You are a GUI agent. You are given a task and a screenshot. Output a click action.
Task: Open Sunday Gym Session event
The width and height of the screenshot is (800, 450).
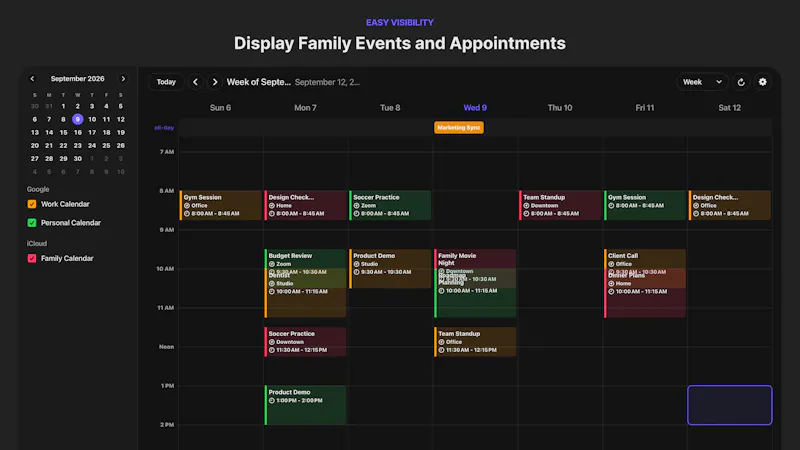pyautogui.click(x=220, y=205)
